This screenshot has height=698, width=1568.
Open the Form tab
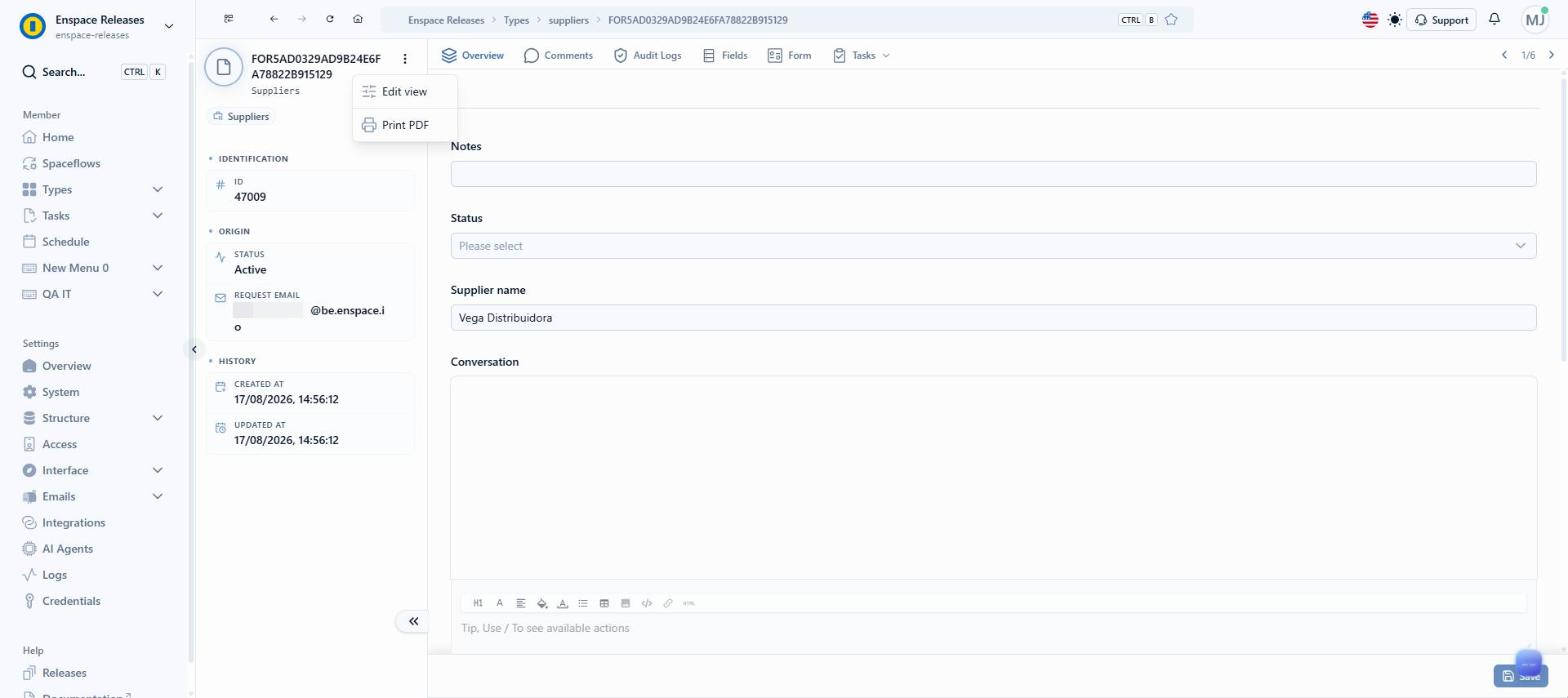point(789,55)
